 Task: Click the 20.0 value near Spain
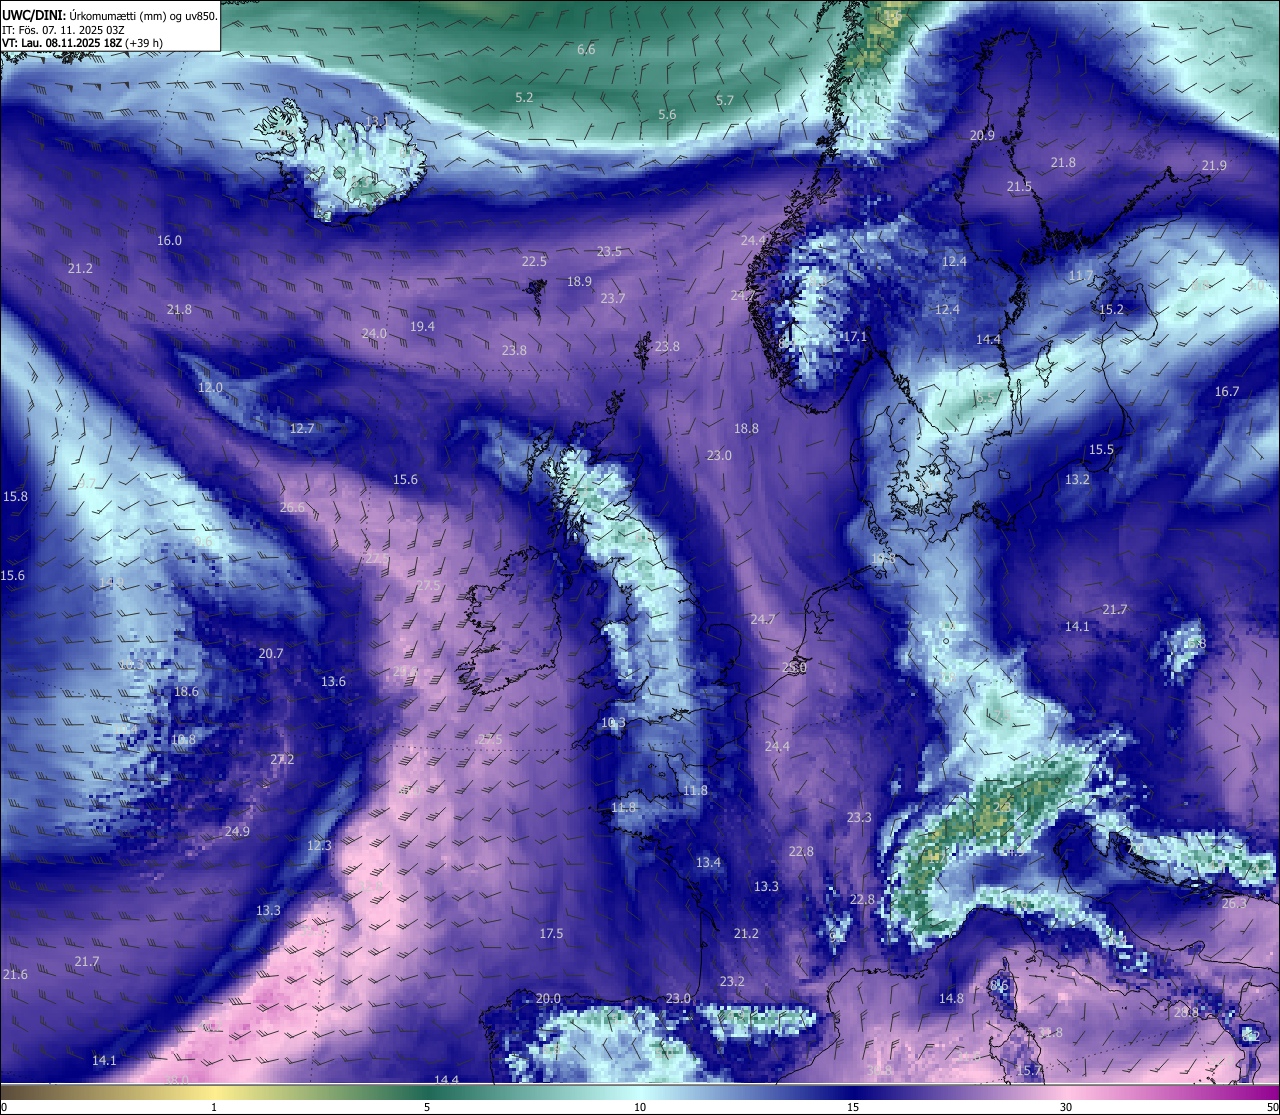click(x=548, y=999)
